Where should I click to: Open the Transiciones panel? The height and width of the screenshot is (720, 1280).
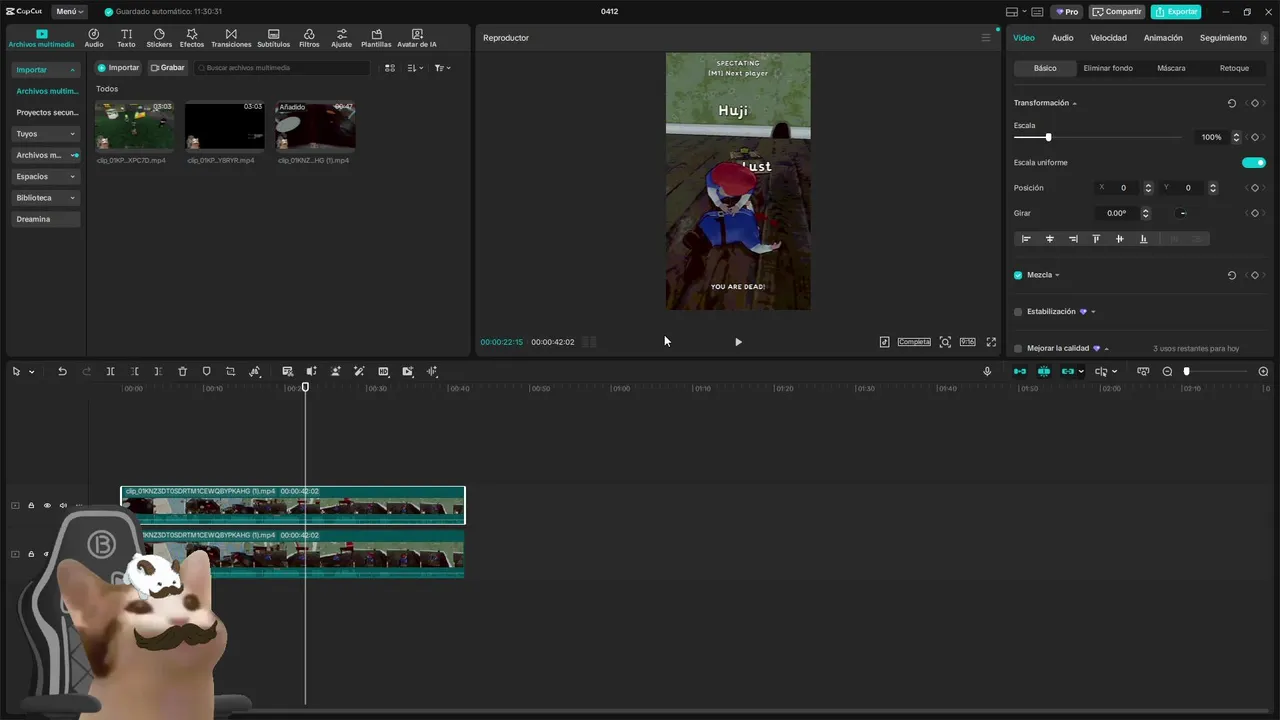point(231,38)
